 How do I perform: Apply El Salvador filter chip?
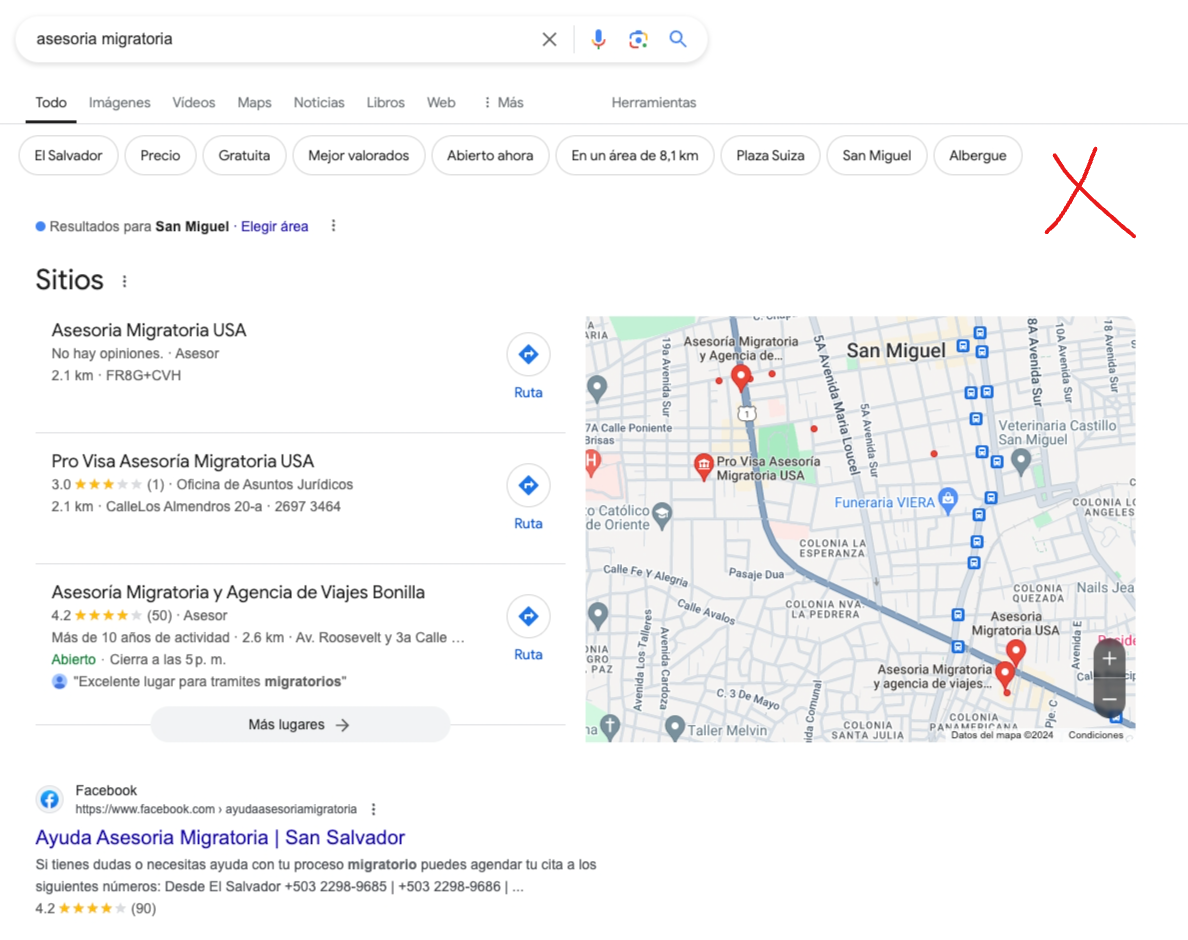pos(68,155)
